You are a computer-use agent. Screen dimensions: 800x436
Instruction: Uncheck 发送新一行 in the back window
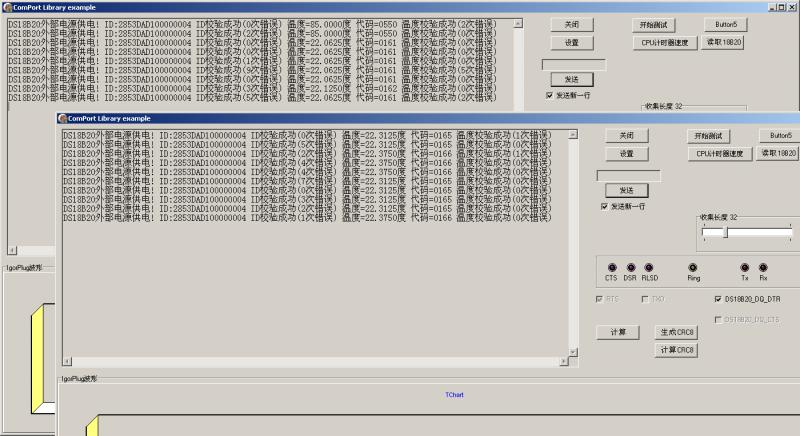(549, 95)
